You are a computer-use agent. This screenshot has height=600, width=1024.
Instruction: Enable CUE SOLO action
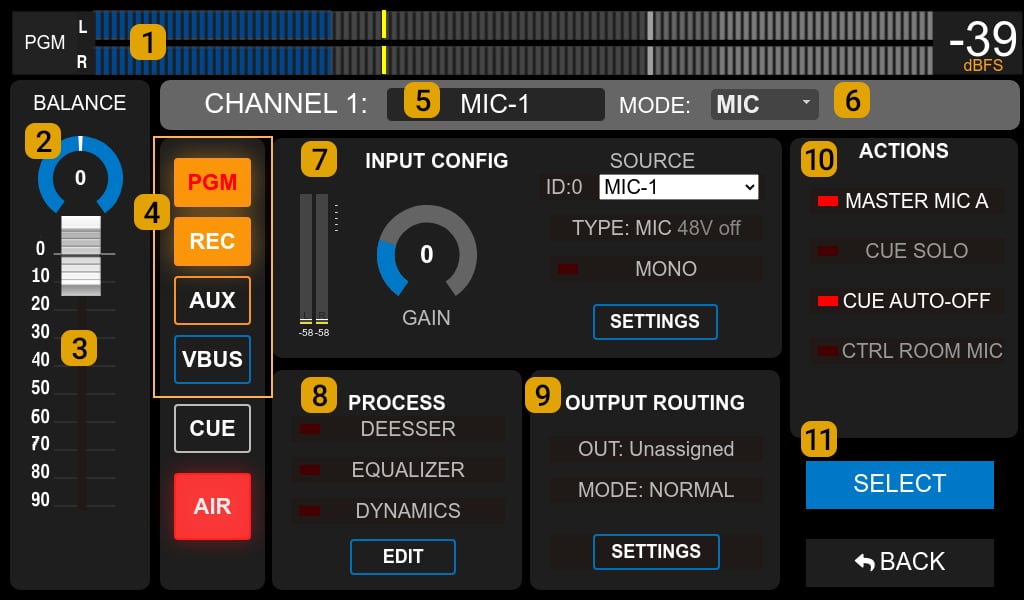click(907, 251)
